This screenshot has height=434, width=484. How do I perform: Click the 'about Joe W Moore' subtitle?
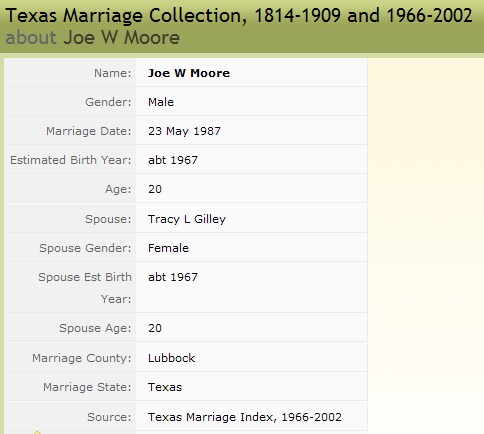(x=93, y=37)
